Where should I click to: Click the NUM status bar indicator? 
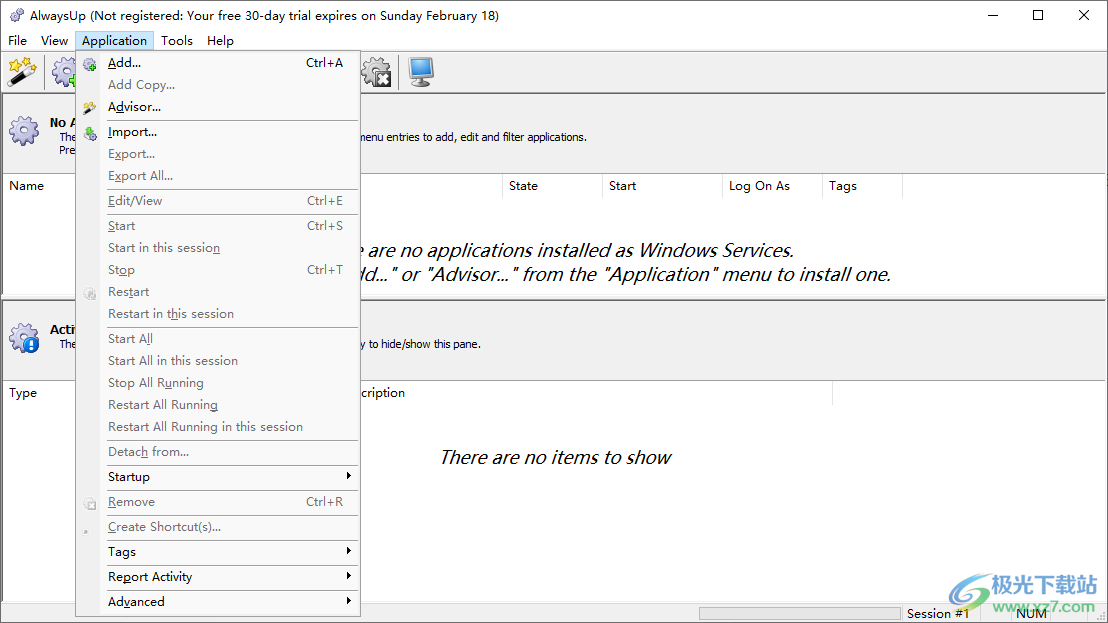pyautogui.click(x=1031, y=614)
